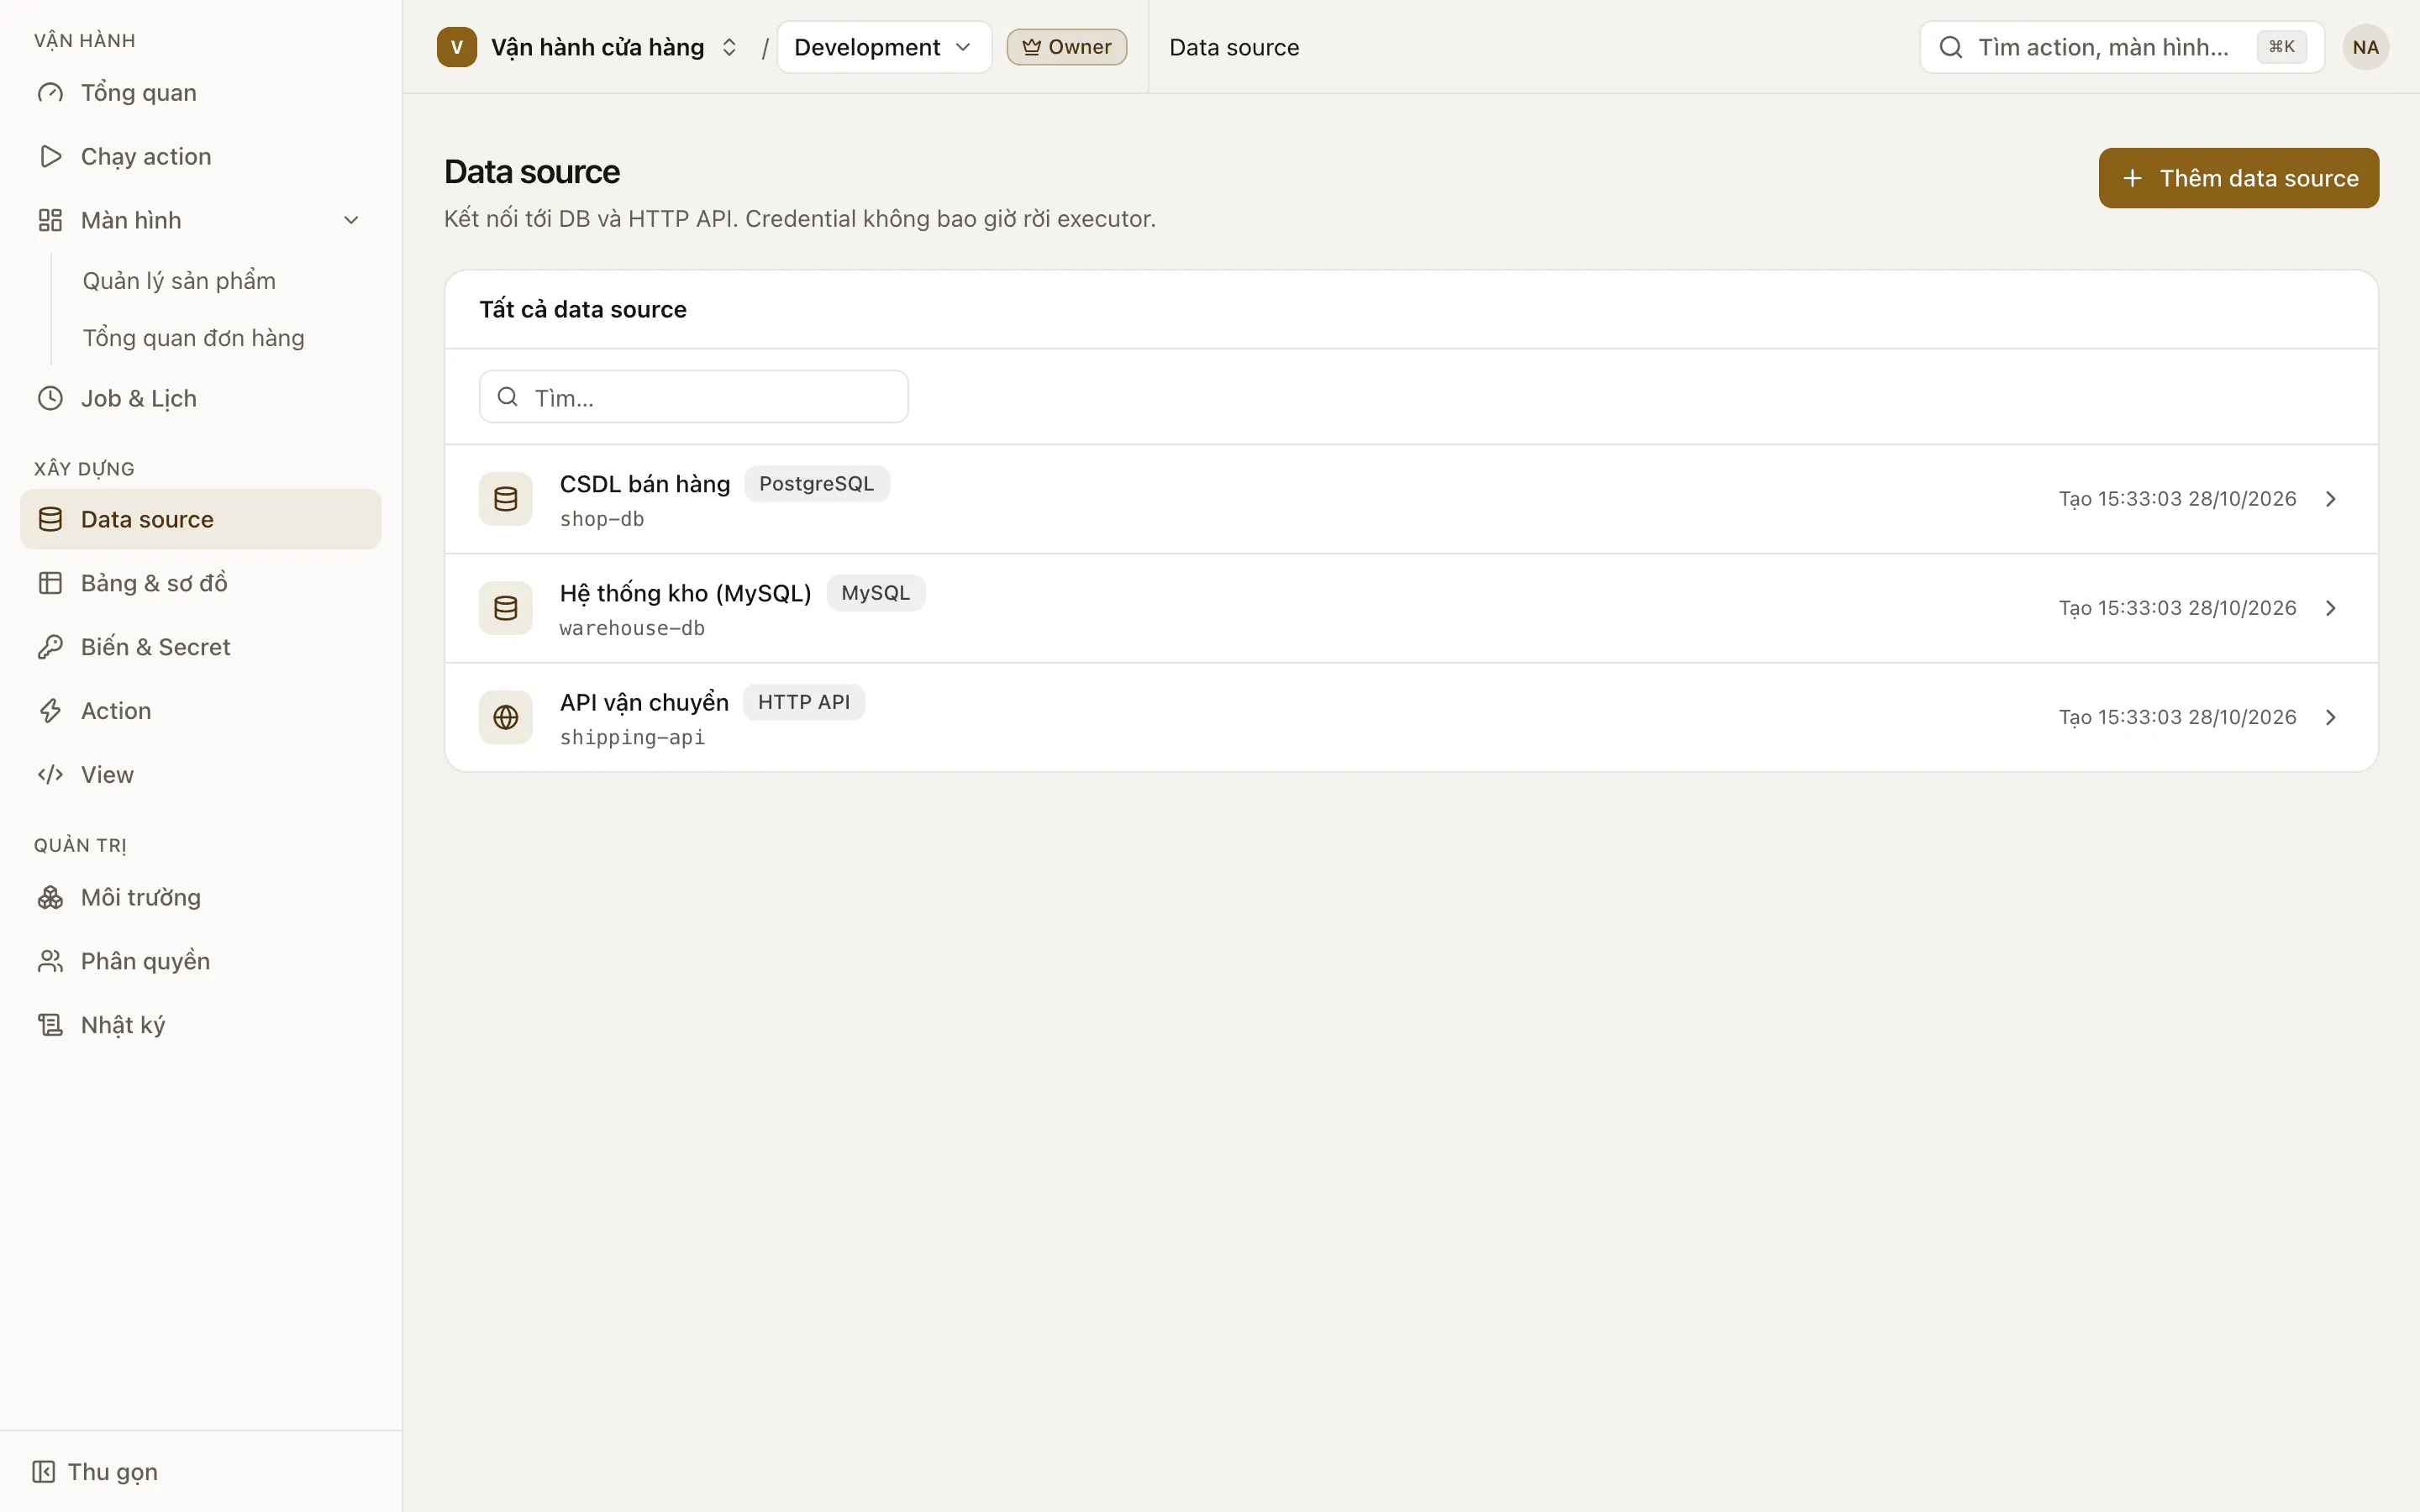Screen dimensions: 2420x1512
Task: Click database icon of Hệ thống kho
Action: point(506,608)
